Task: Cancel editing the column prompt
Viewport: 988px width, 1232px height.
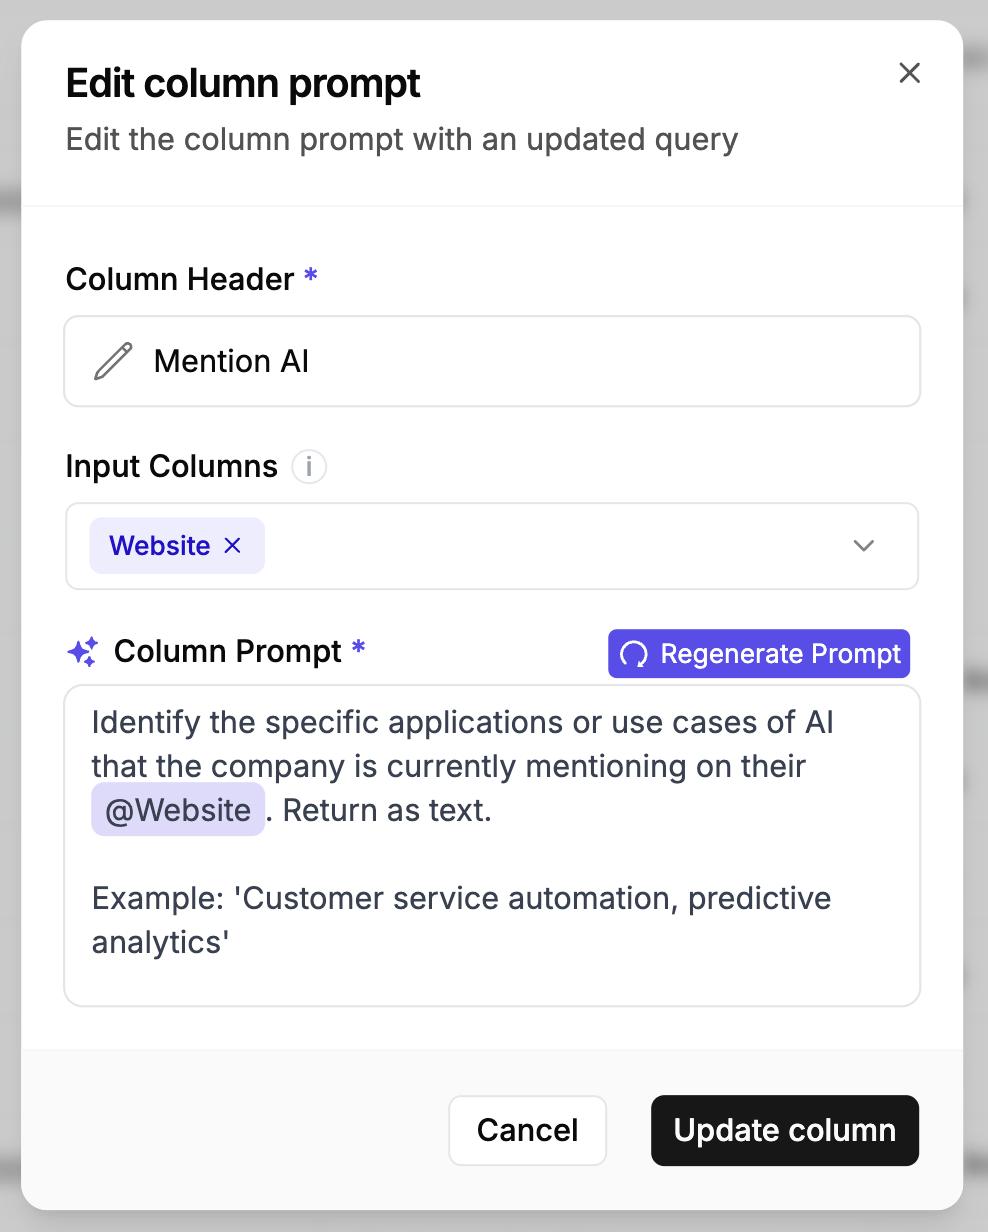Action: [x=527, y=1130]
